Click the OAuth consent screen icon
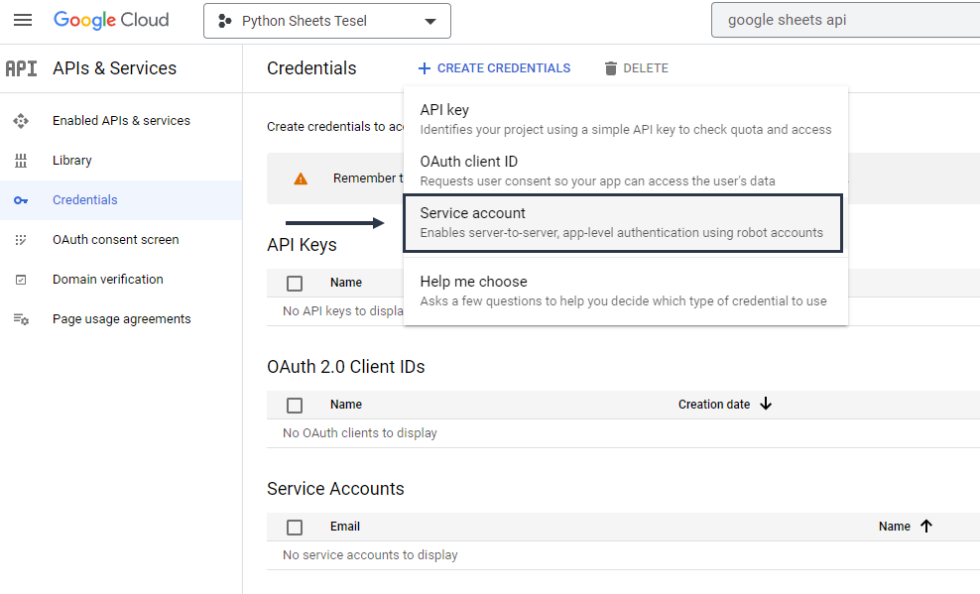This screenshot has width=980, height=594. coord(21,240)
